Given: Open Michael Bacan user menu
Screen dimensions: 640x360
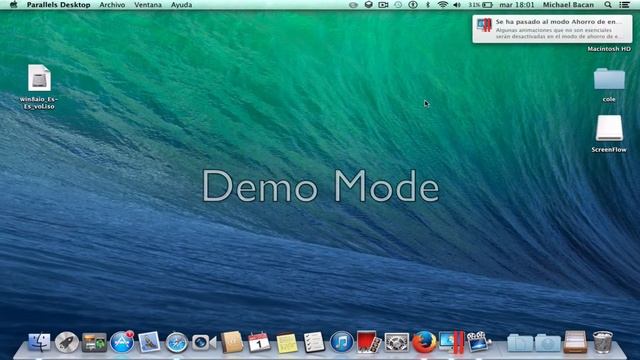Looking at the screenshot, I should [x=568, y=5].
